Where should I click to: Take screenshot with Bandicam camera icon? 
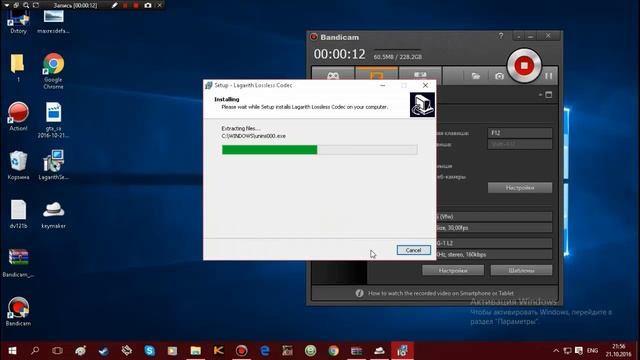pos(499,76)
